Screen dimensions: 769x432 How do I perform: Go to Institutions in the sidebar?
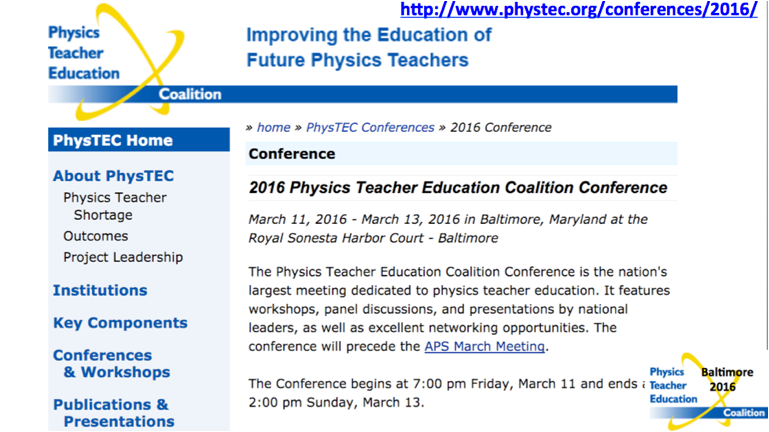(x=100, y=290)
